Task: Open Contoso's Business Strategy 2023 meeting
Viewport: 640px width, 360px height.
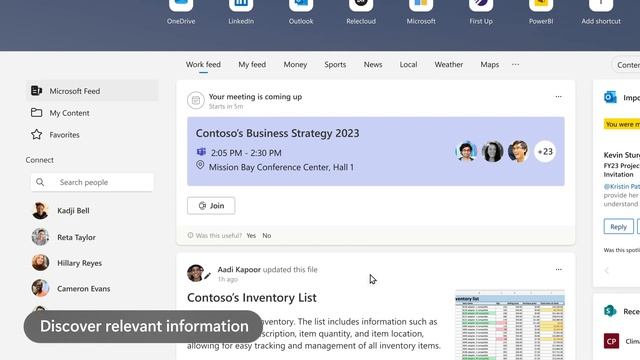Action: coord(277,133)
